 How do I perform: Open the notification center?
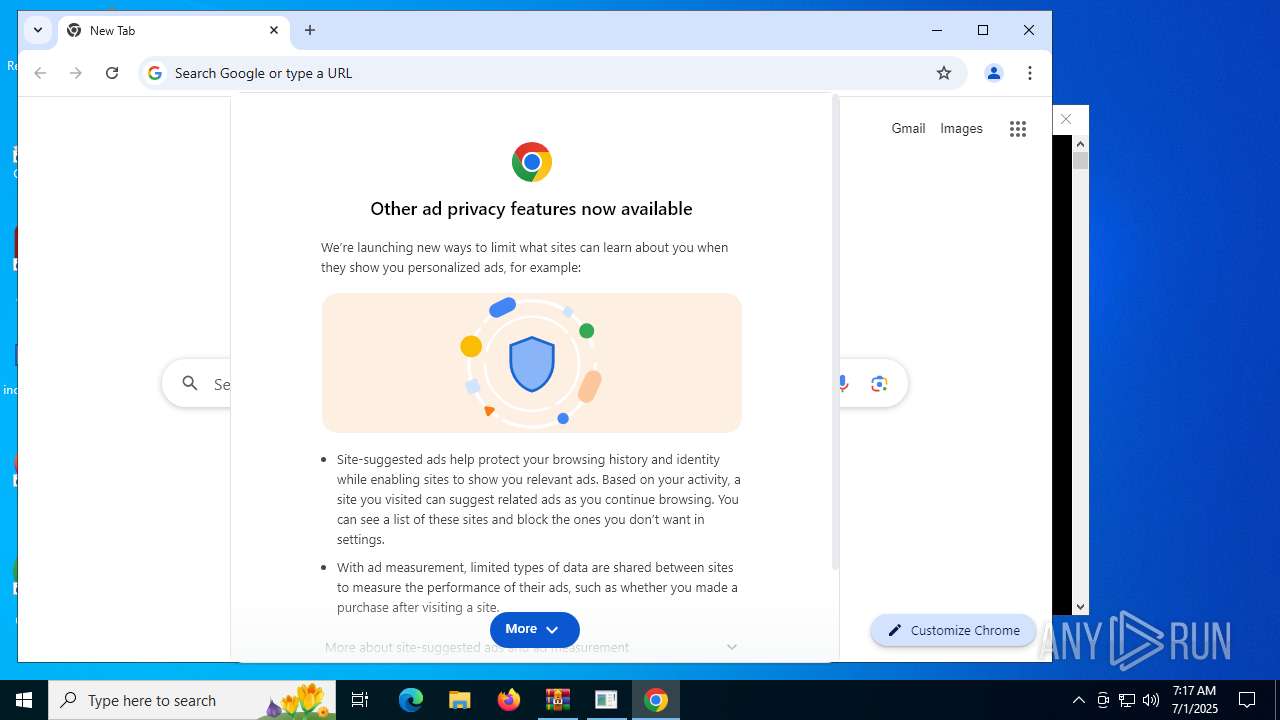coord(1247,700)
